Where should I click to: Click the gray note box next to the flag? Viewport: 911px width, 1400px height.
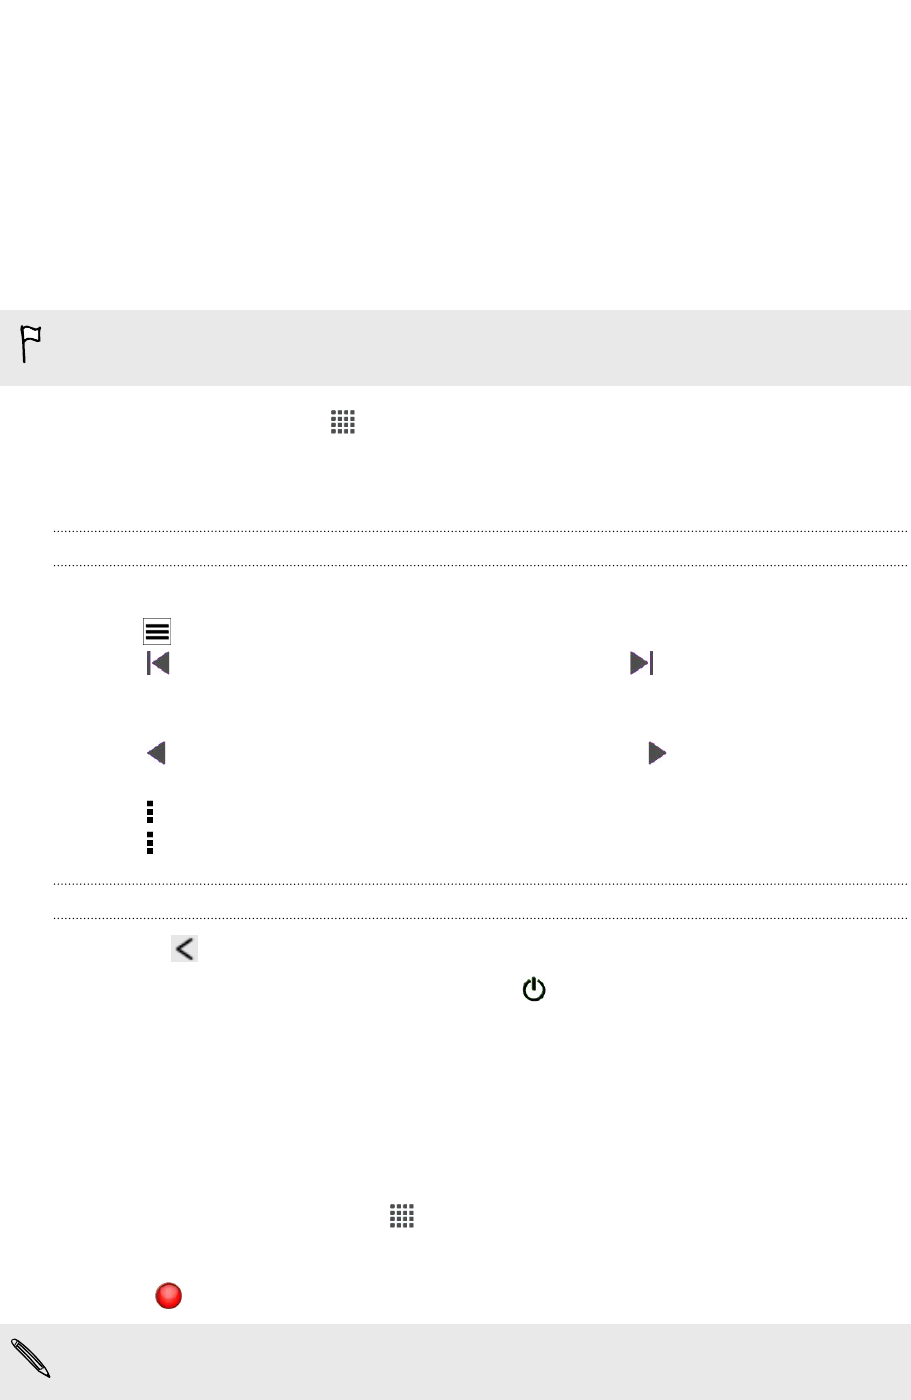455,348
